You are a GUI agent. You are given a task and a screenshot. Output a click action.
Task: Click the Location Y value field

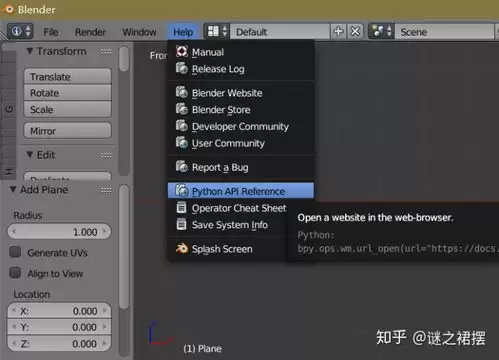59,327
